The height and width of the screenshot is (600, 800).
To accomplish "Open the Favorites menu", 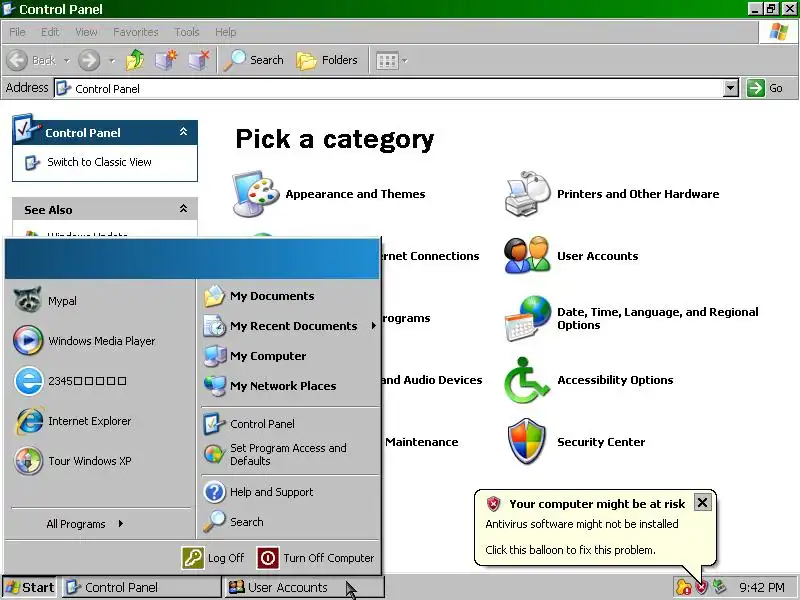I will click(x=136, y=32).
